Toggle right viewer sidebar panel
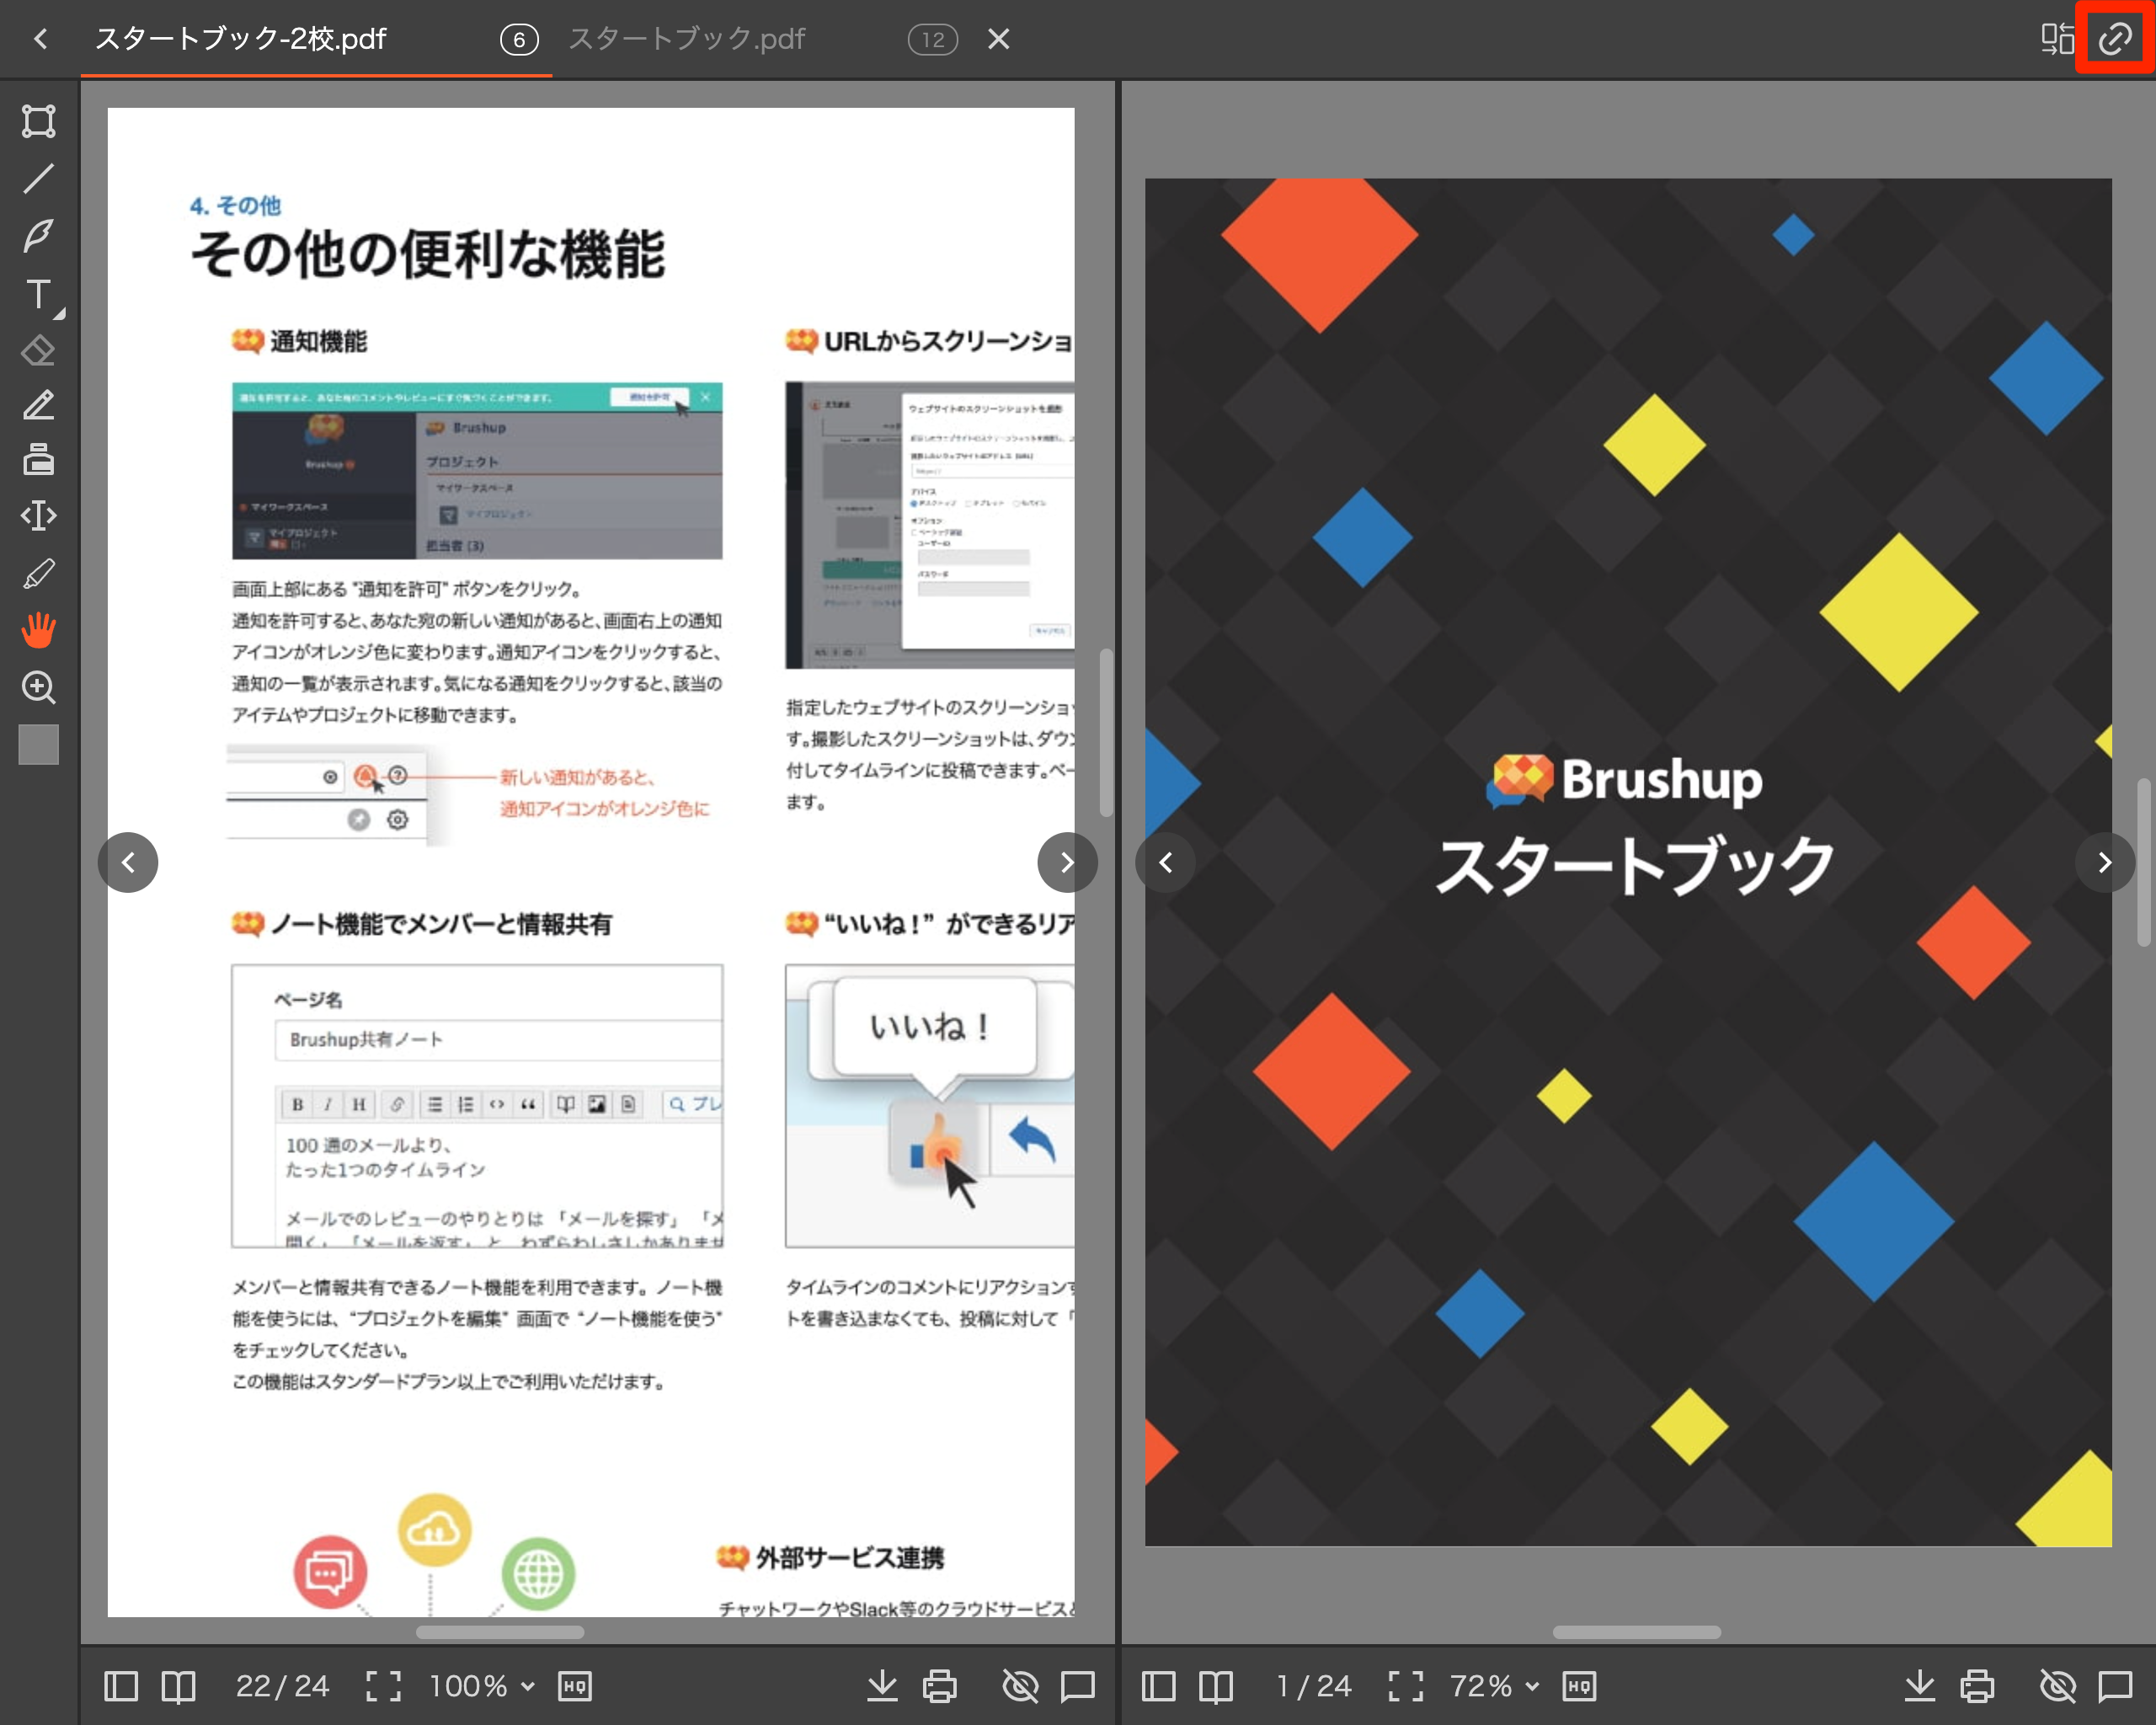The image size is (2156, 1725). coord(1158,1686)
